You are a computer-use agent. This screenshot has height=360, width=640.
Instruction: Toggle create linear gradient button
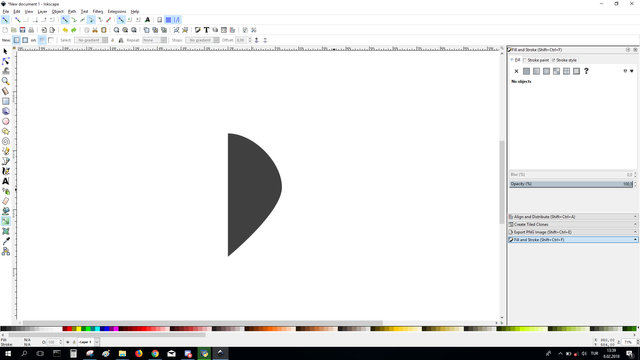point(16,40)
